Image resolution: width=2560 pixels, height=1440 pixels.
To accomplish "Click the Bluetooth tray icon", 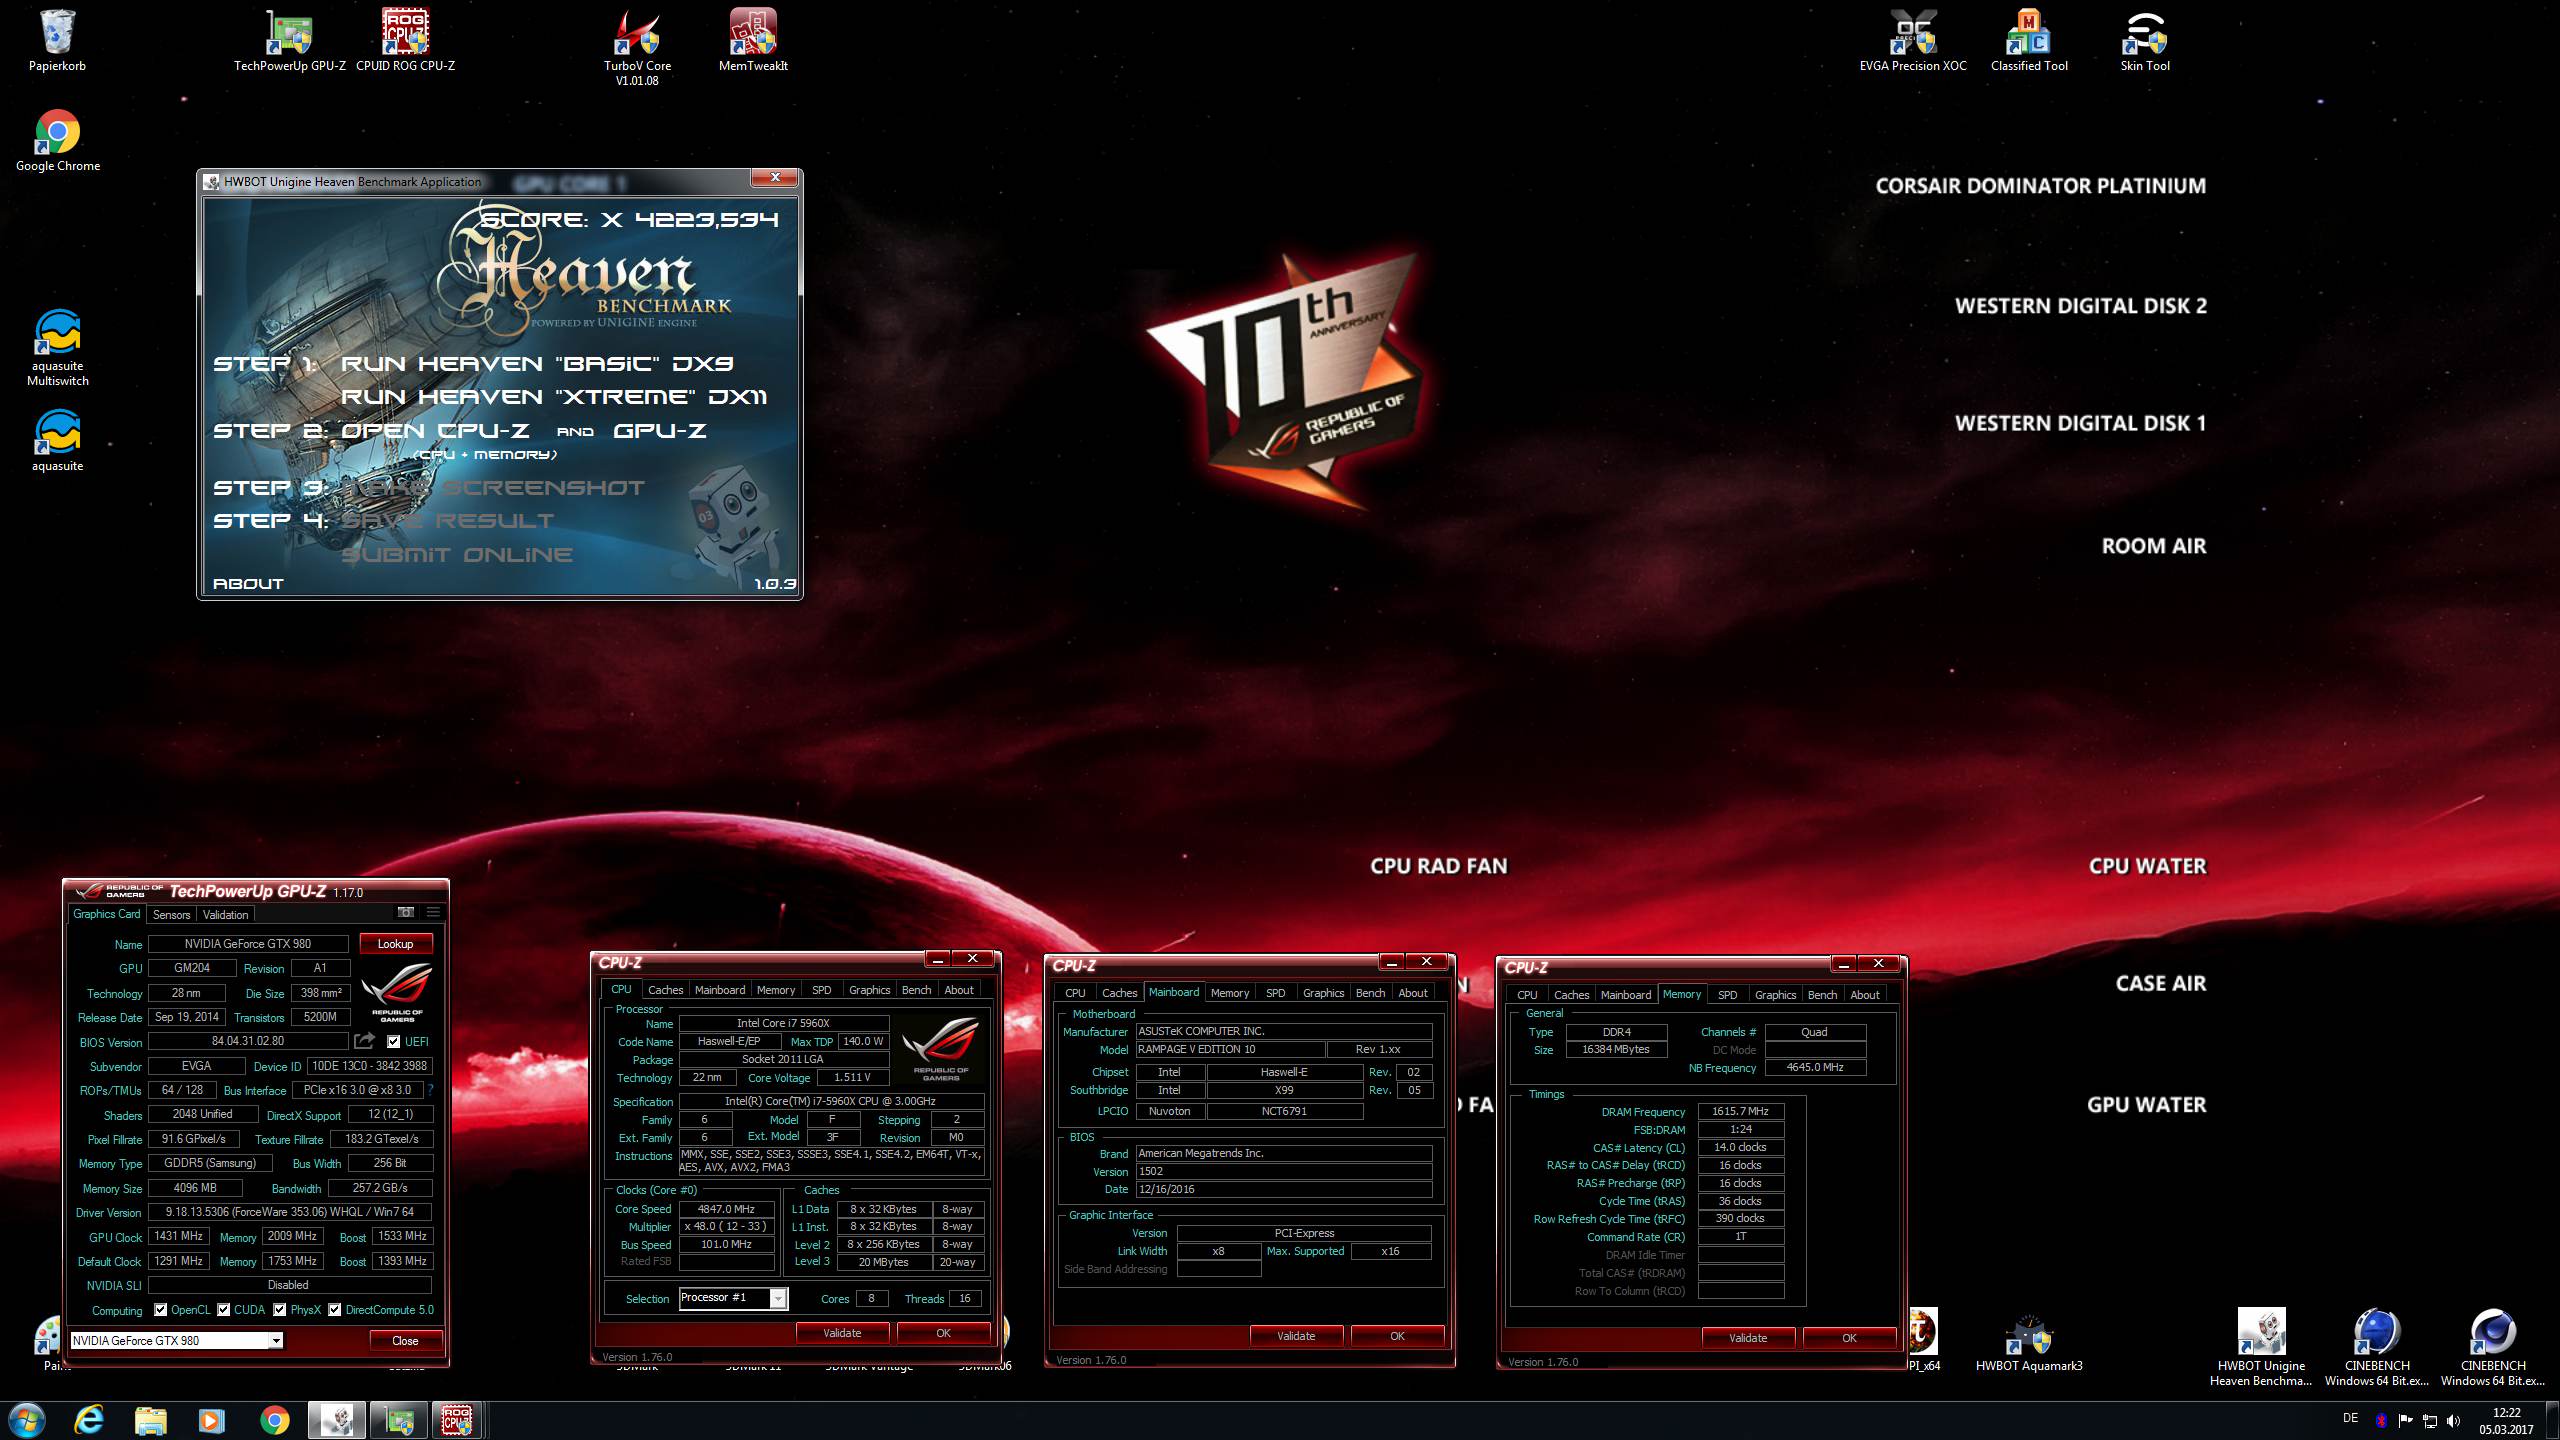I will click(2381, 1420).
